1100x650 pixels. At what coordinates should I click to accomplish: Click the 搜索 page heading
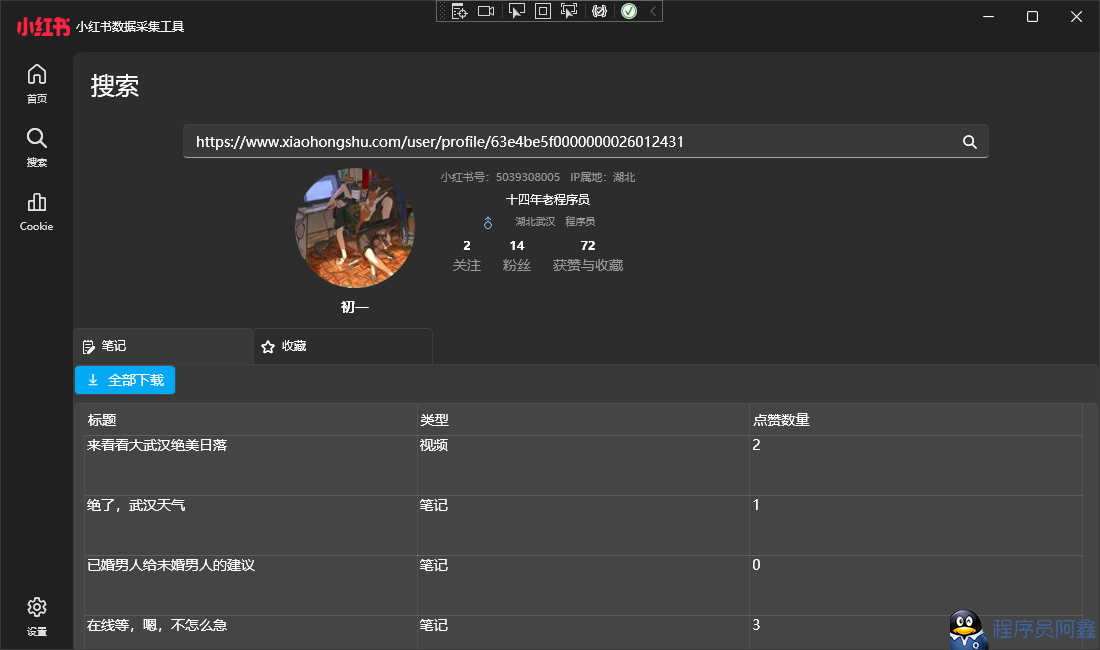(114, 86)
